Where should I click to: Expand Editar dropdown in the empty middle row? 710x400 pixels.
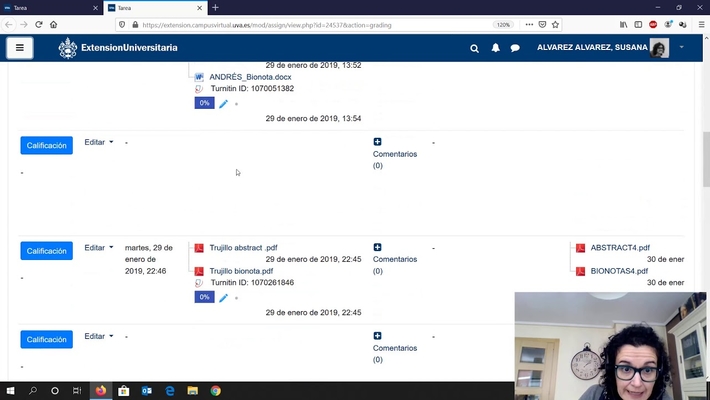(99, 142)
